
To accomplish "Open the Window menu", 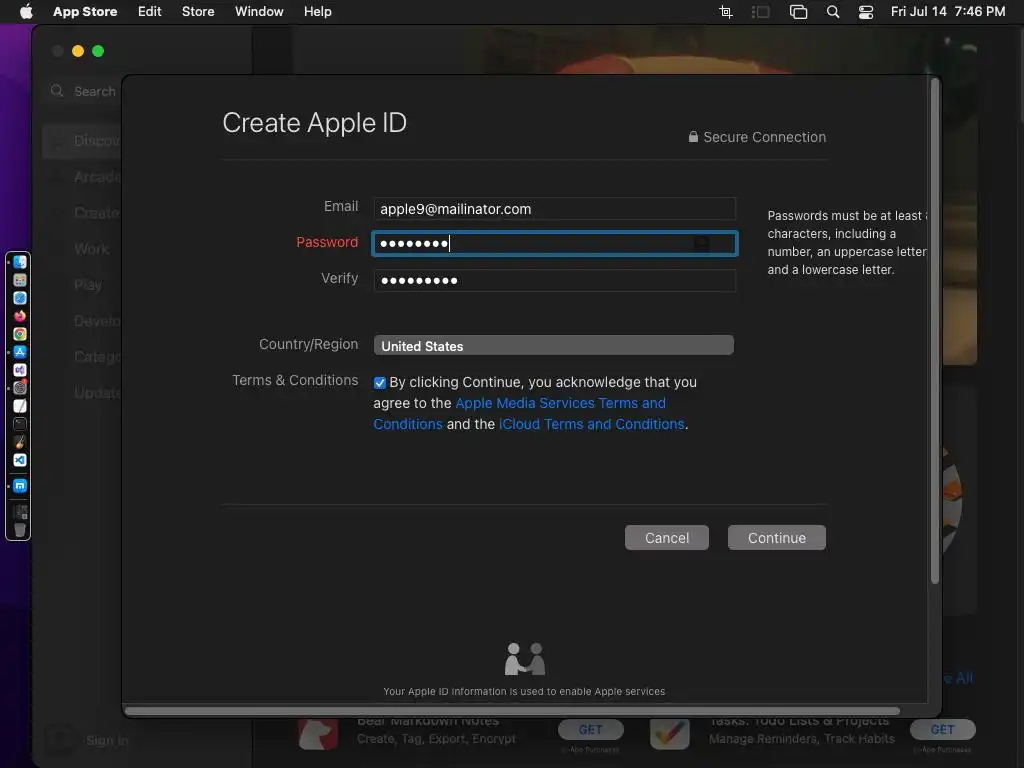I will click(259, 12).
